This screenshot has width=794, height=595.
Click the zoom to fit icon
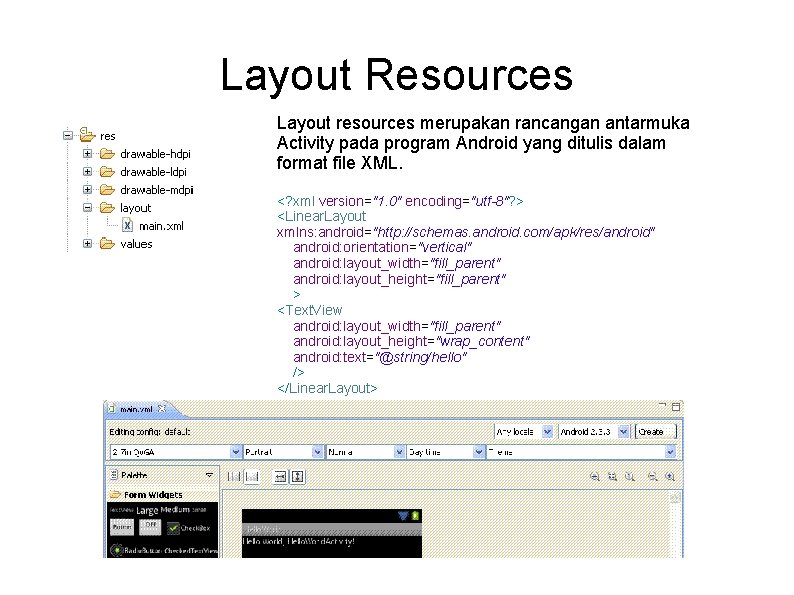pyautogui.click(x=612, y=477)
